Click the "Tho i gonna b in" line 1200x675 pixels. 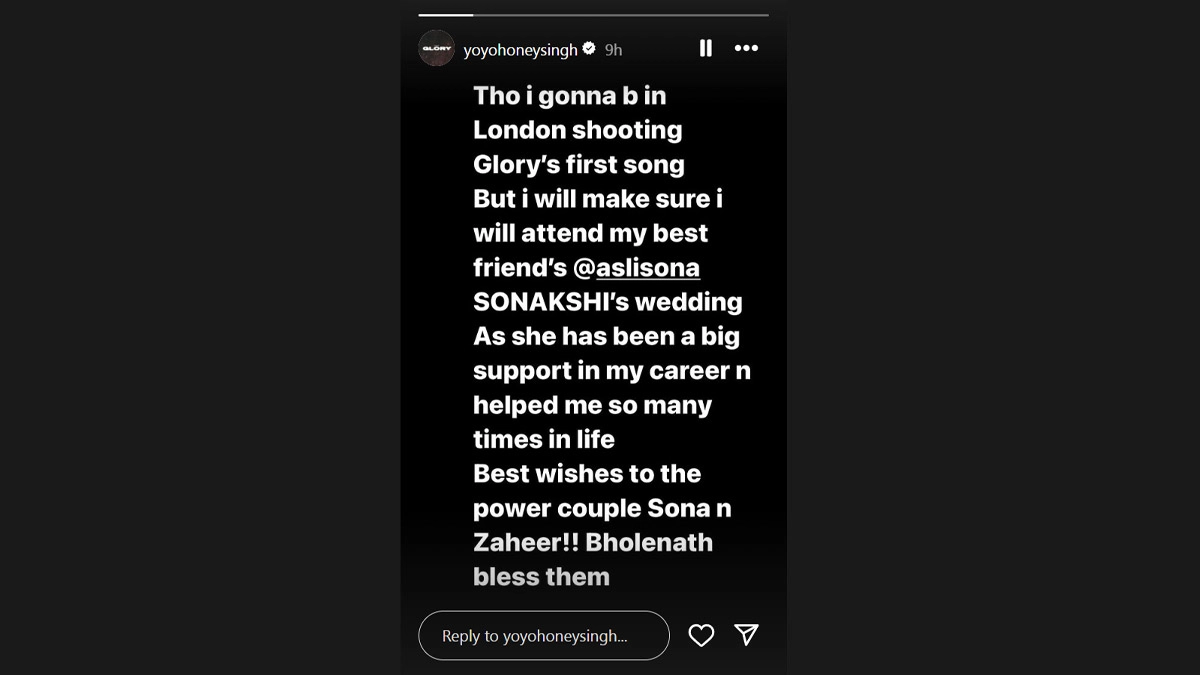pos(569,95)
